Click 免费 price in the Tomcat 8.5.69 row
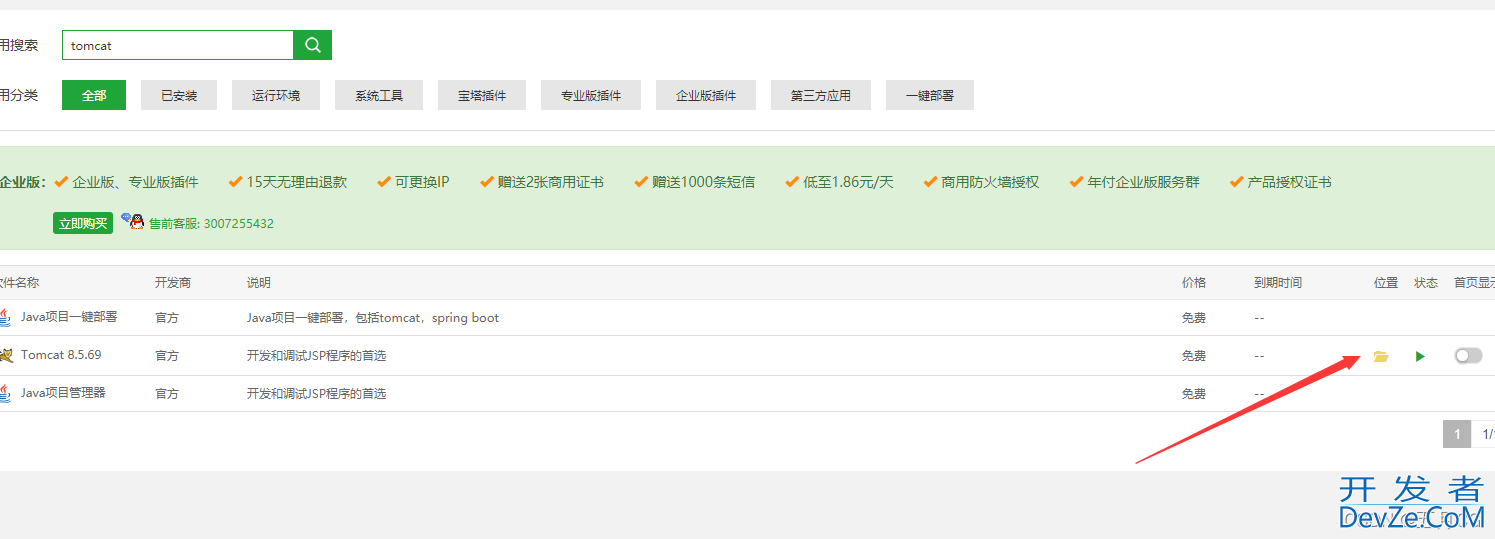The width and height of the screenshot is (1495, 539). 1194,356
